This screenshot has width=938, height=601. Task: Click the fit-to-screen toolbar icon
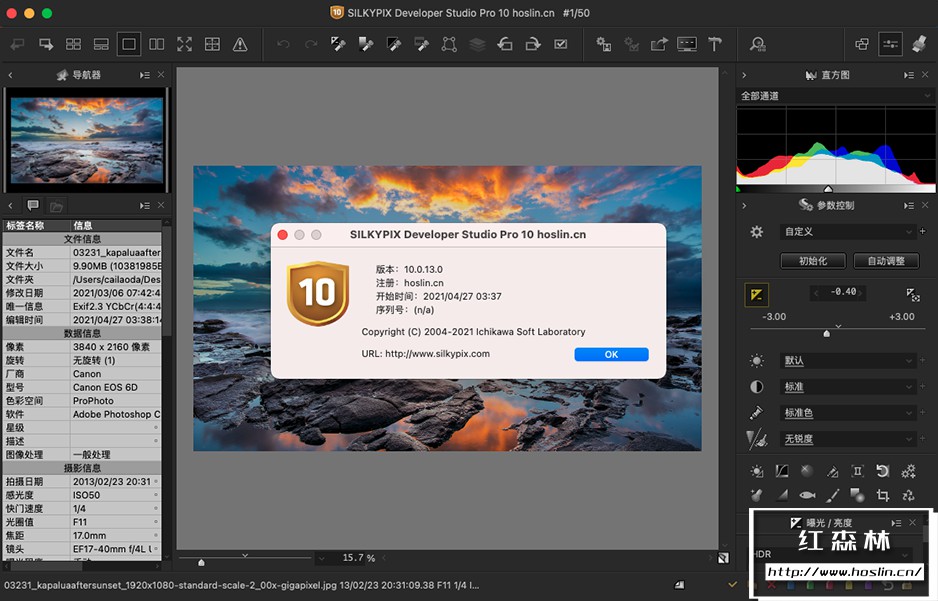[x=184, y=44]
